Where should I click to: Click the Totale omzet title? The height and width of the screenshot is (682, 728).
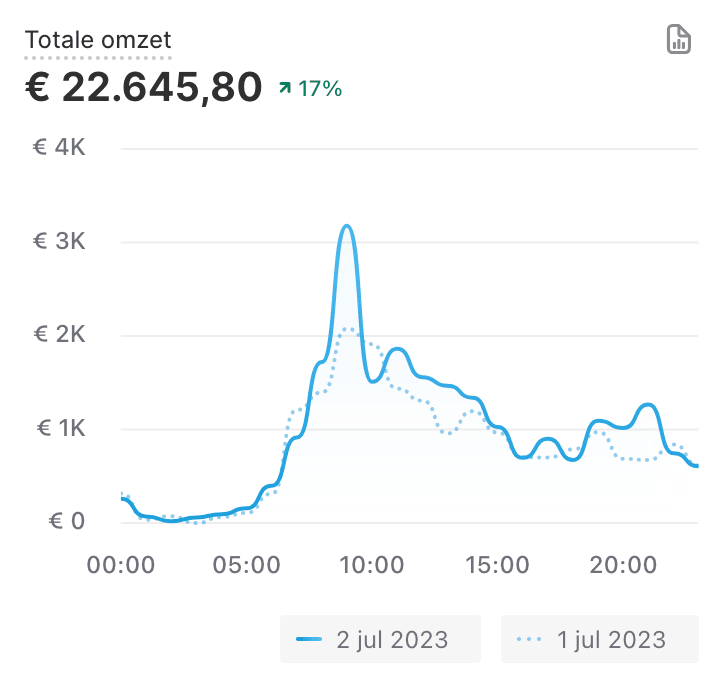click(x=98, y=40)
